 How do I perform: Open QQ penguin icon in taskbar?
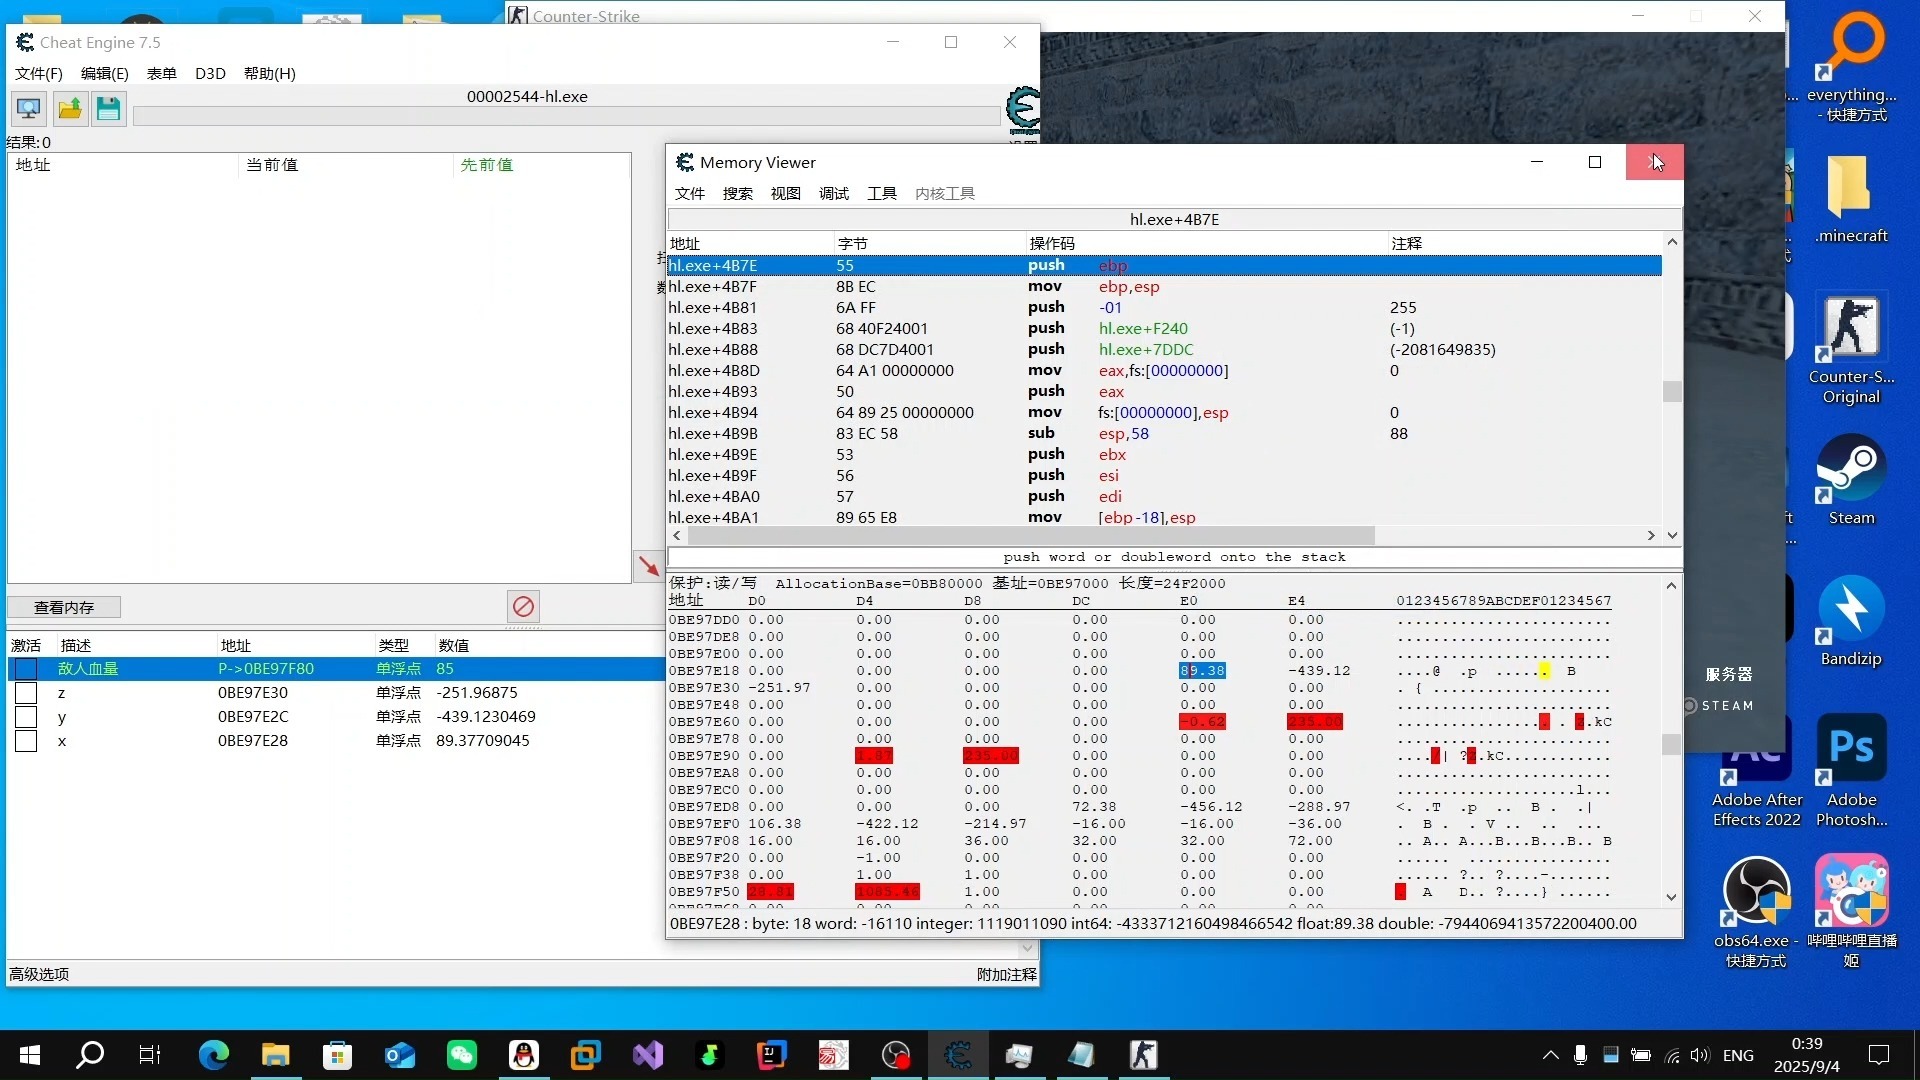523,1055
